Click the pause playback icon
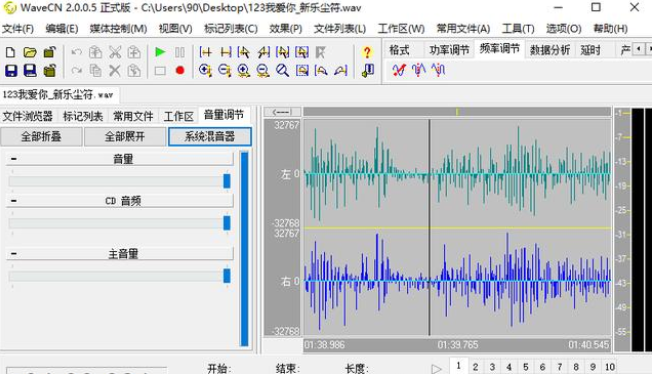 (x=180, y=52)
